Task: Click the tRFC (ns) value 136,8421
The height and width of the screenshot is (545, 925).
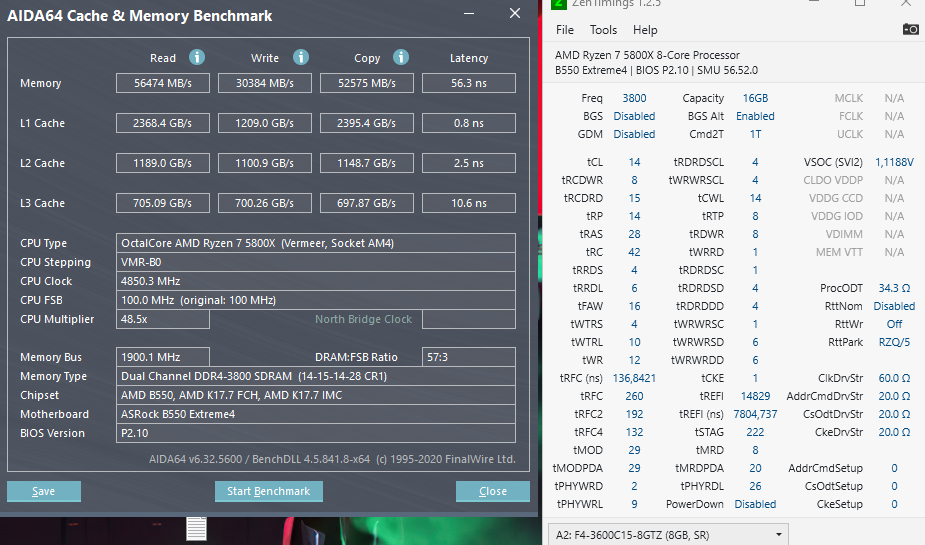Action: pos(634,377)
